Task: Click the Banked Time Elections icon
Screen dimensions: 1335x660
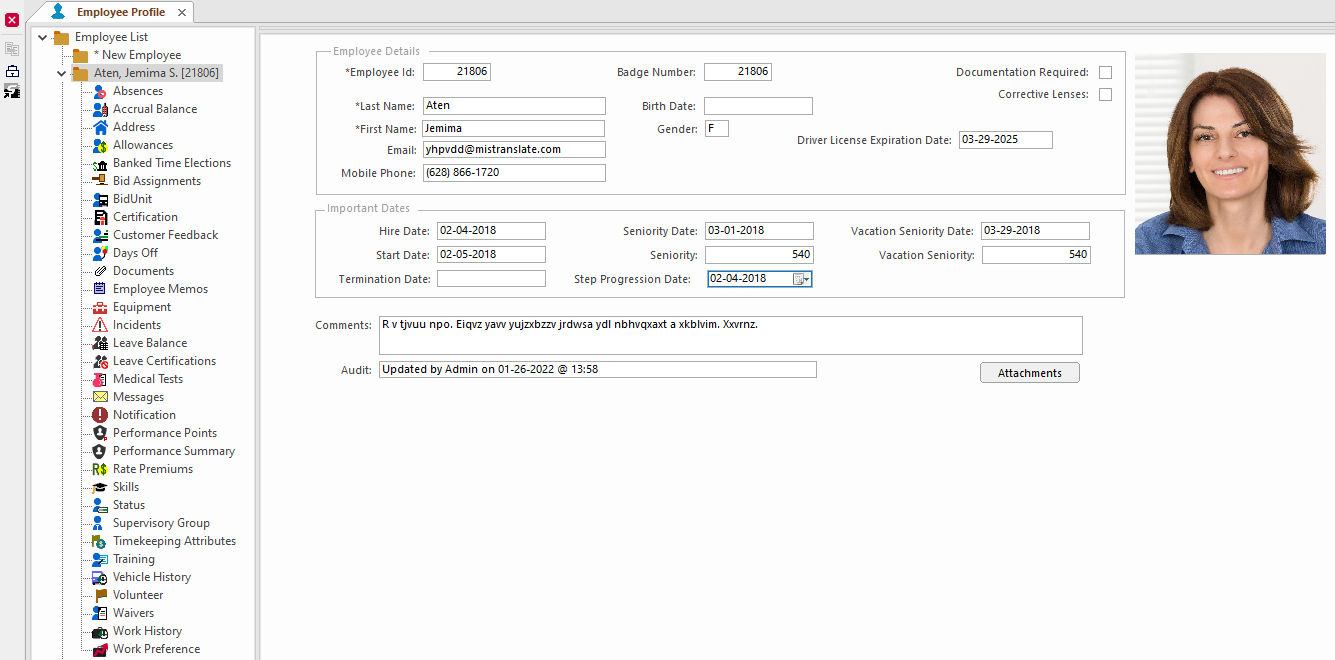Action: tap(100, 163)
